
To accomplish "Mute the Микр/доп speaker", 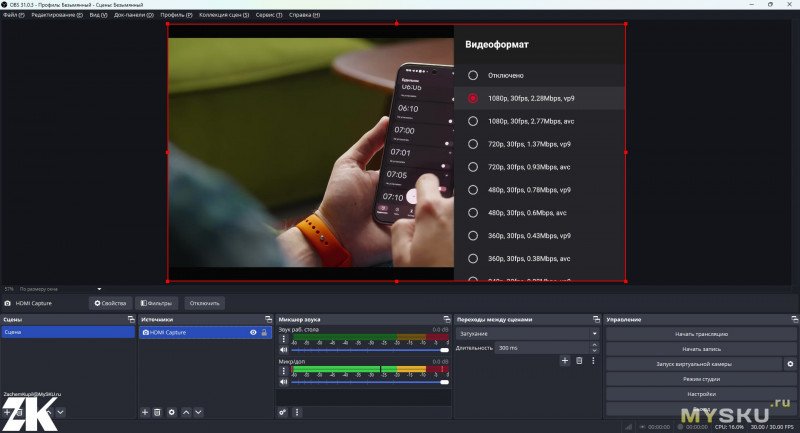I will pyautogui.click(x=284, y=381).
